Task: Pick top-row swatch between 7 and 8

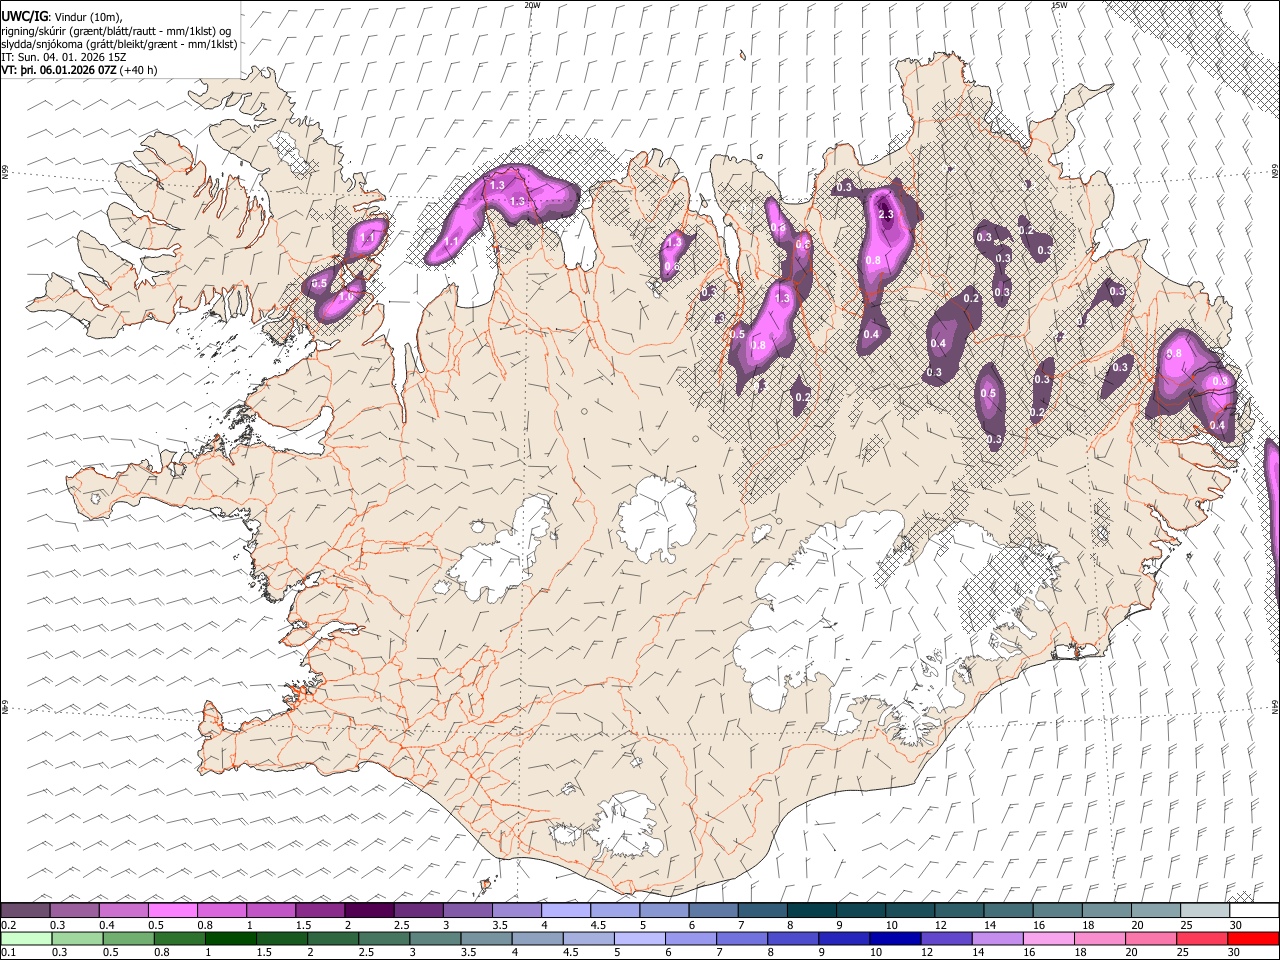Action: tap(762, 910)
